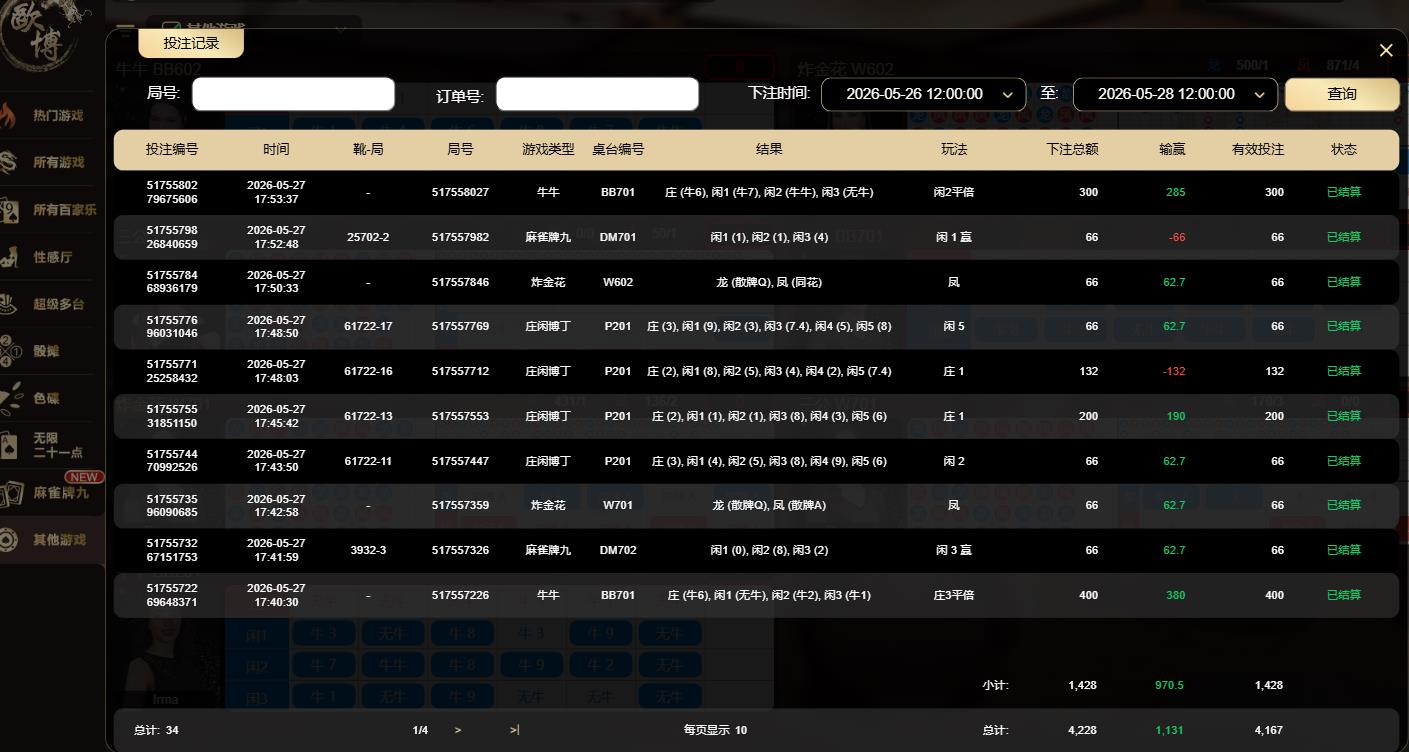Click play type 庄3平倍
Screen dimensions: 1409x752
(954, 595)
